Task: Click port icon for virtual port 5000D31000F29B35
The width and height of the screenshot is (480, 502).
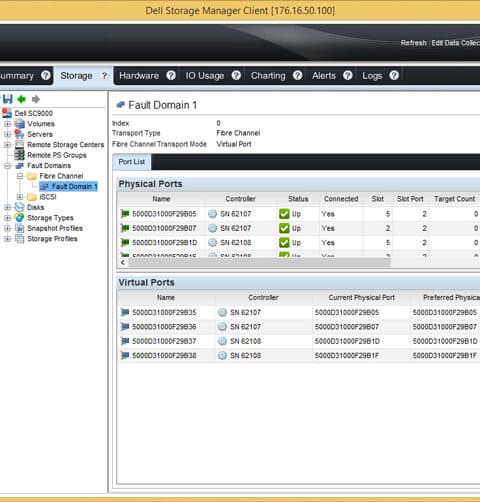Action: 125,312
